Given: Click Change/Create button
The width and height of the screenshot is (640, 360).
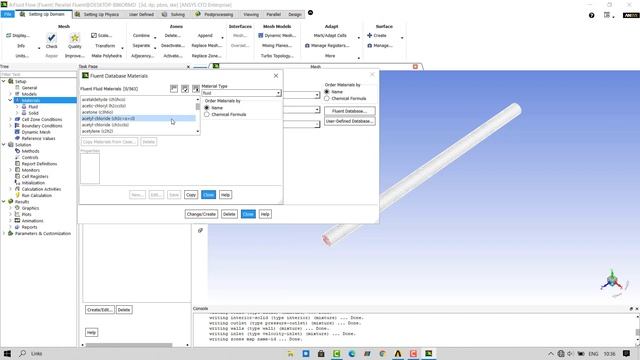Looking at the screenshot, I should point(201,214).
